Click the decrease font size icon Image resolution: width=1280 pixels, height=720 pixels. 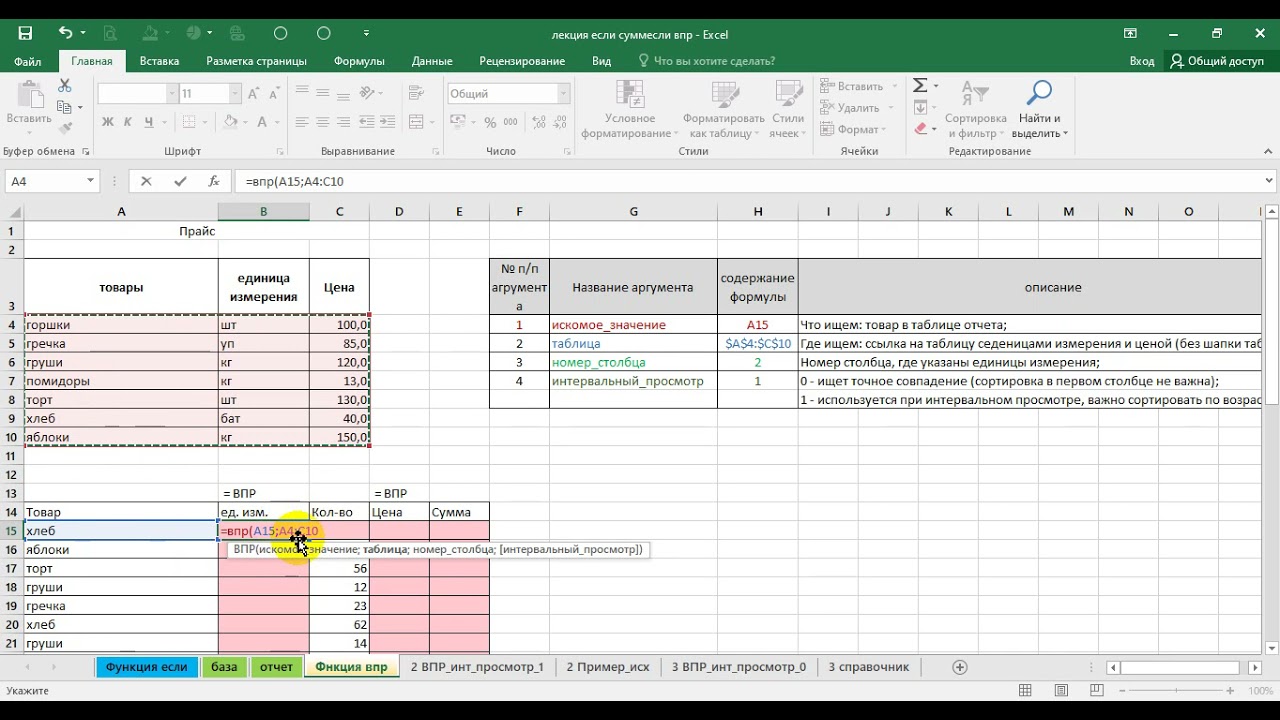(x=277, y=93)
